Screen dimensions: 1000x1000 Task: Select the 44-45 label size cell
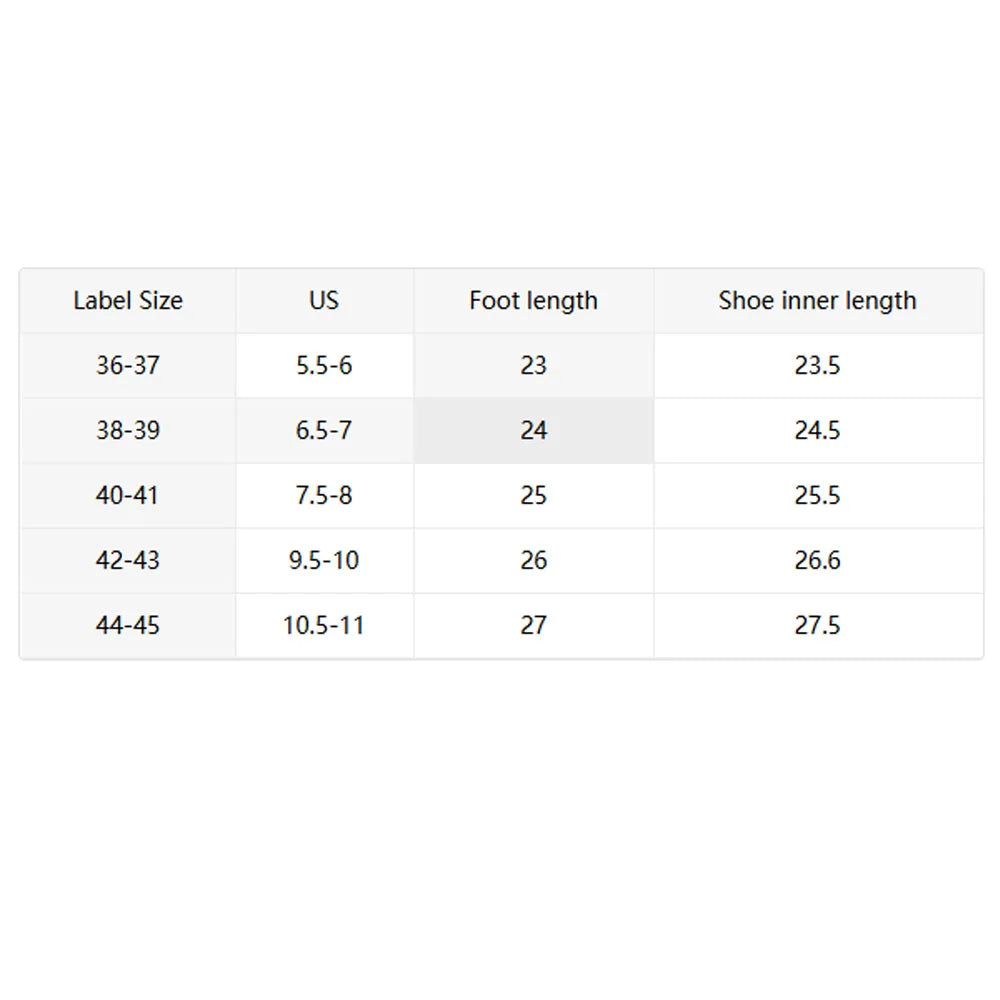pos(128,626)
